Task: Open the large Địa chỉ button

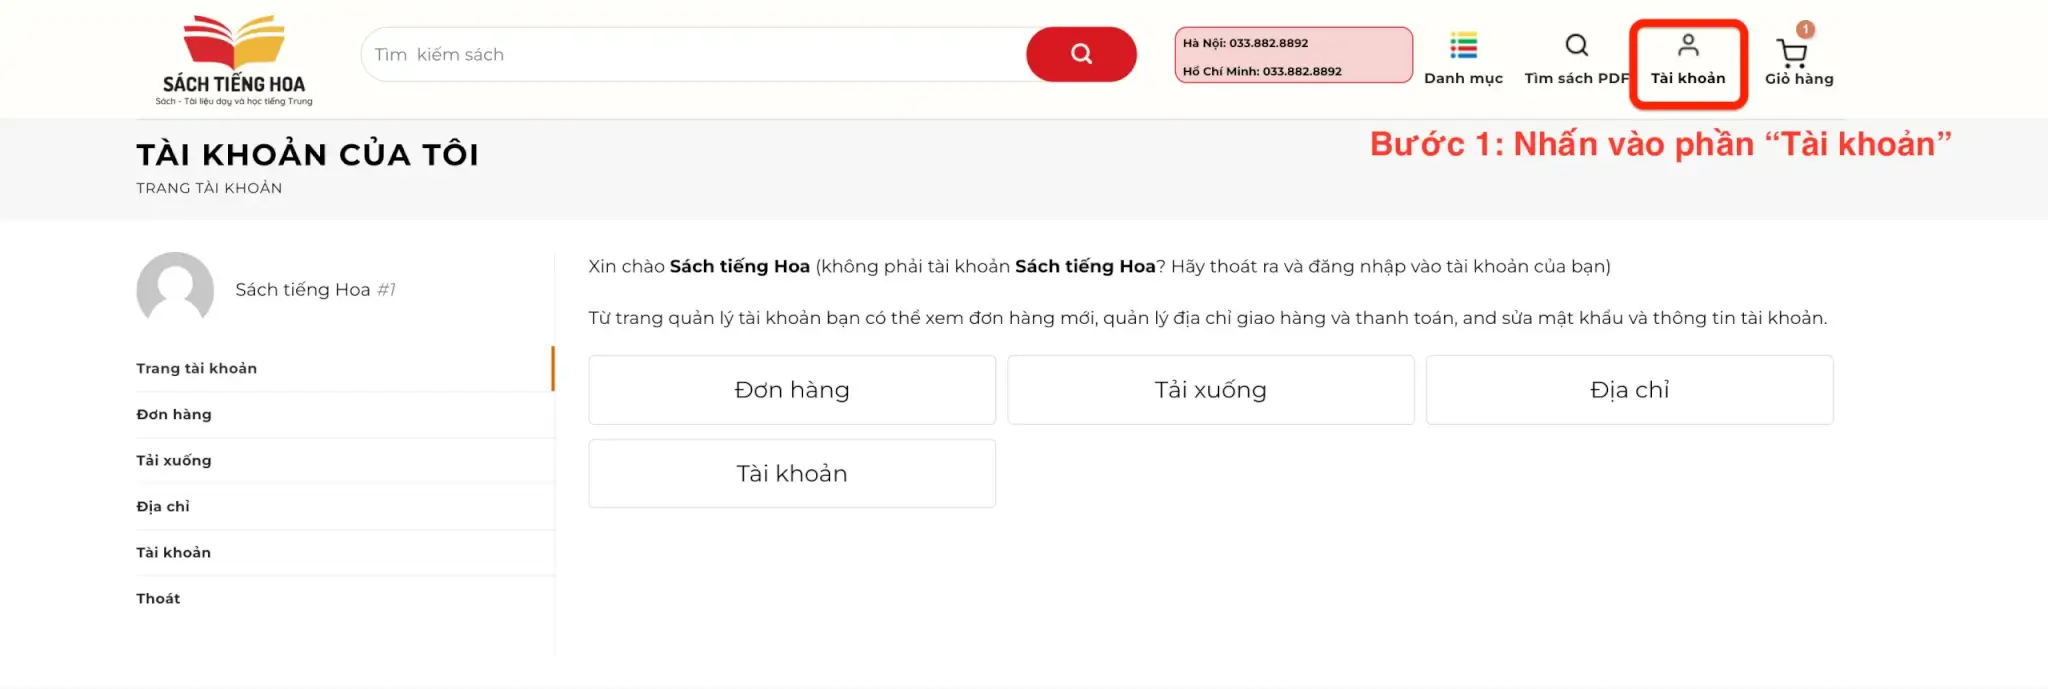Action: point(1629,390)
